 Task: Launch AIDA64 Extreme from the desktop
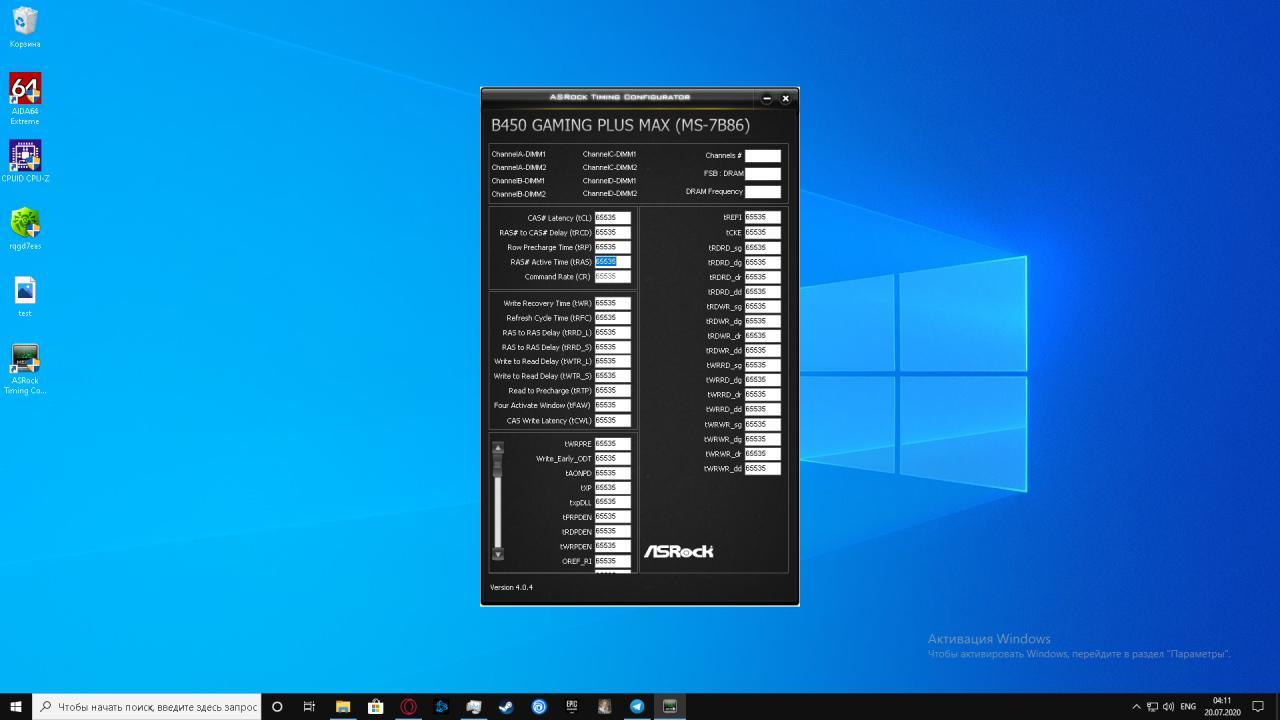coord(25,98)
